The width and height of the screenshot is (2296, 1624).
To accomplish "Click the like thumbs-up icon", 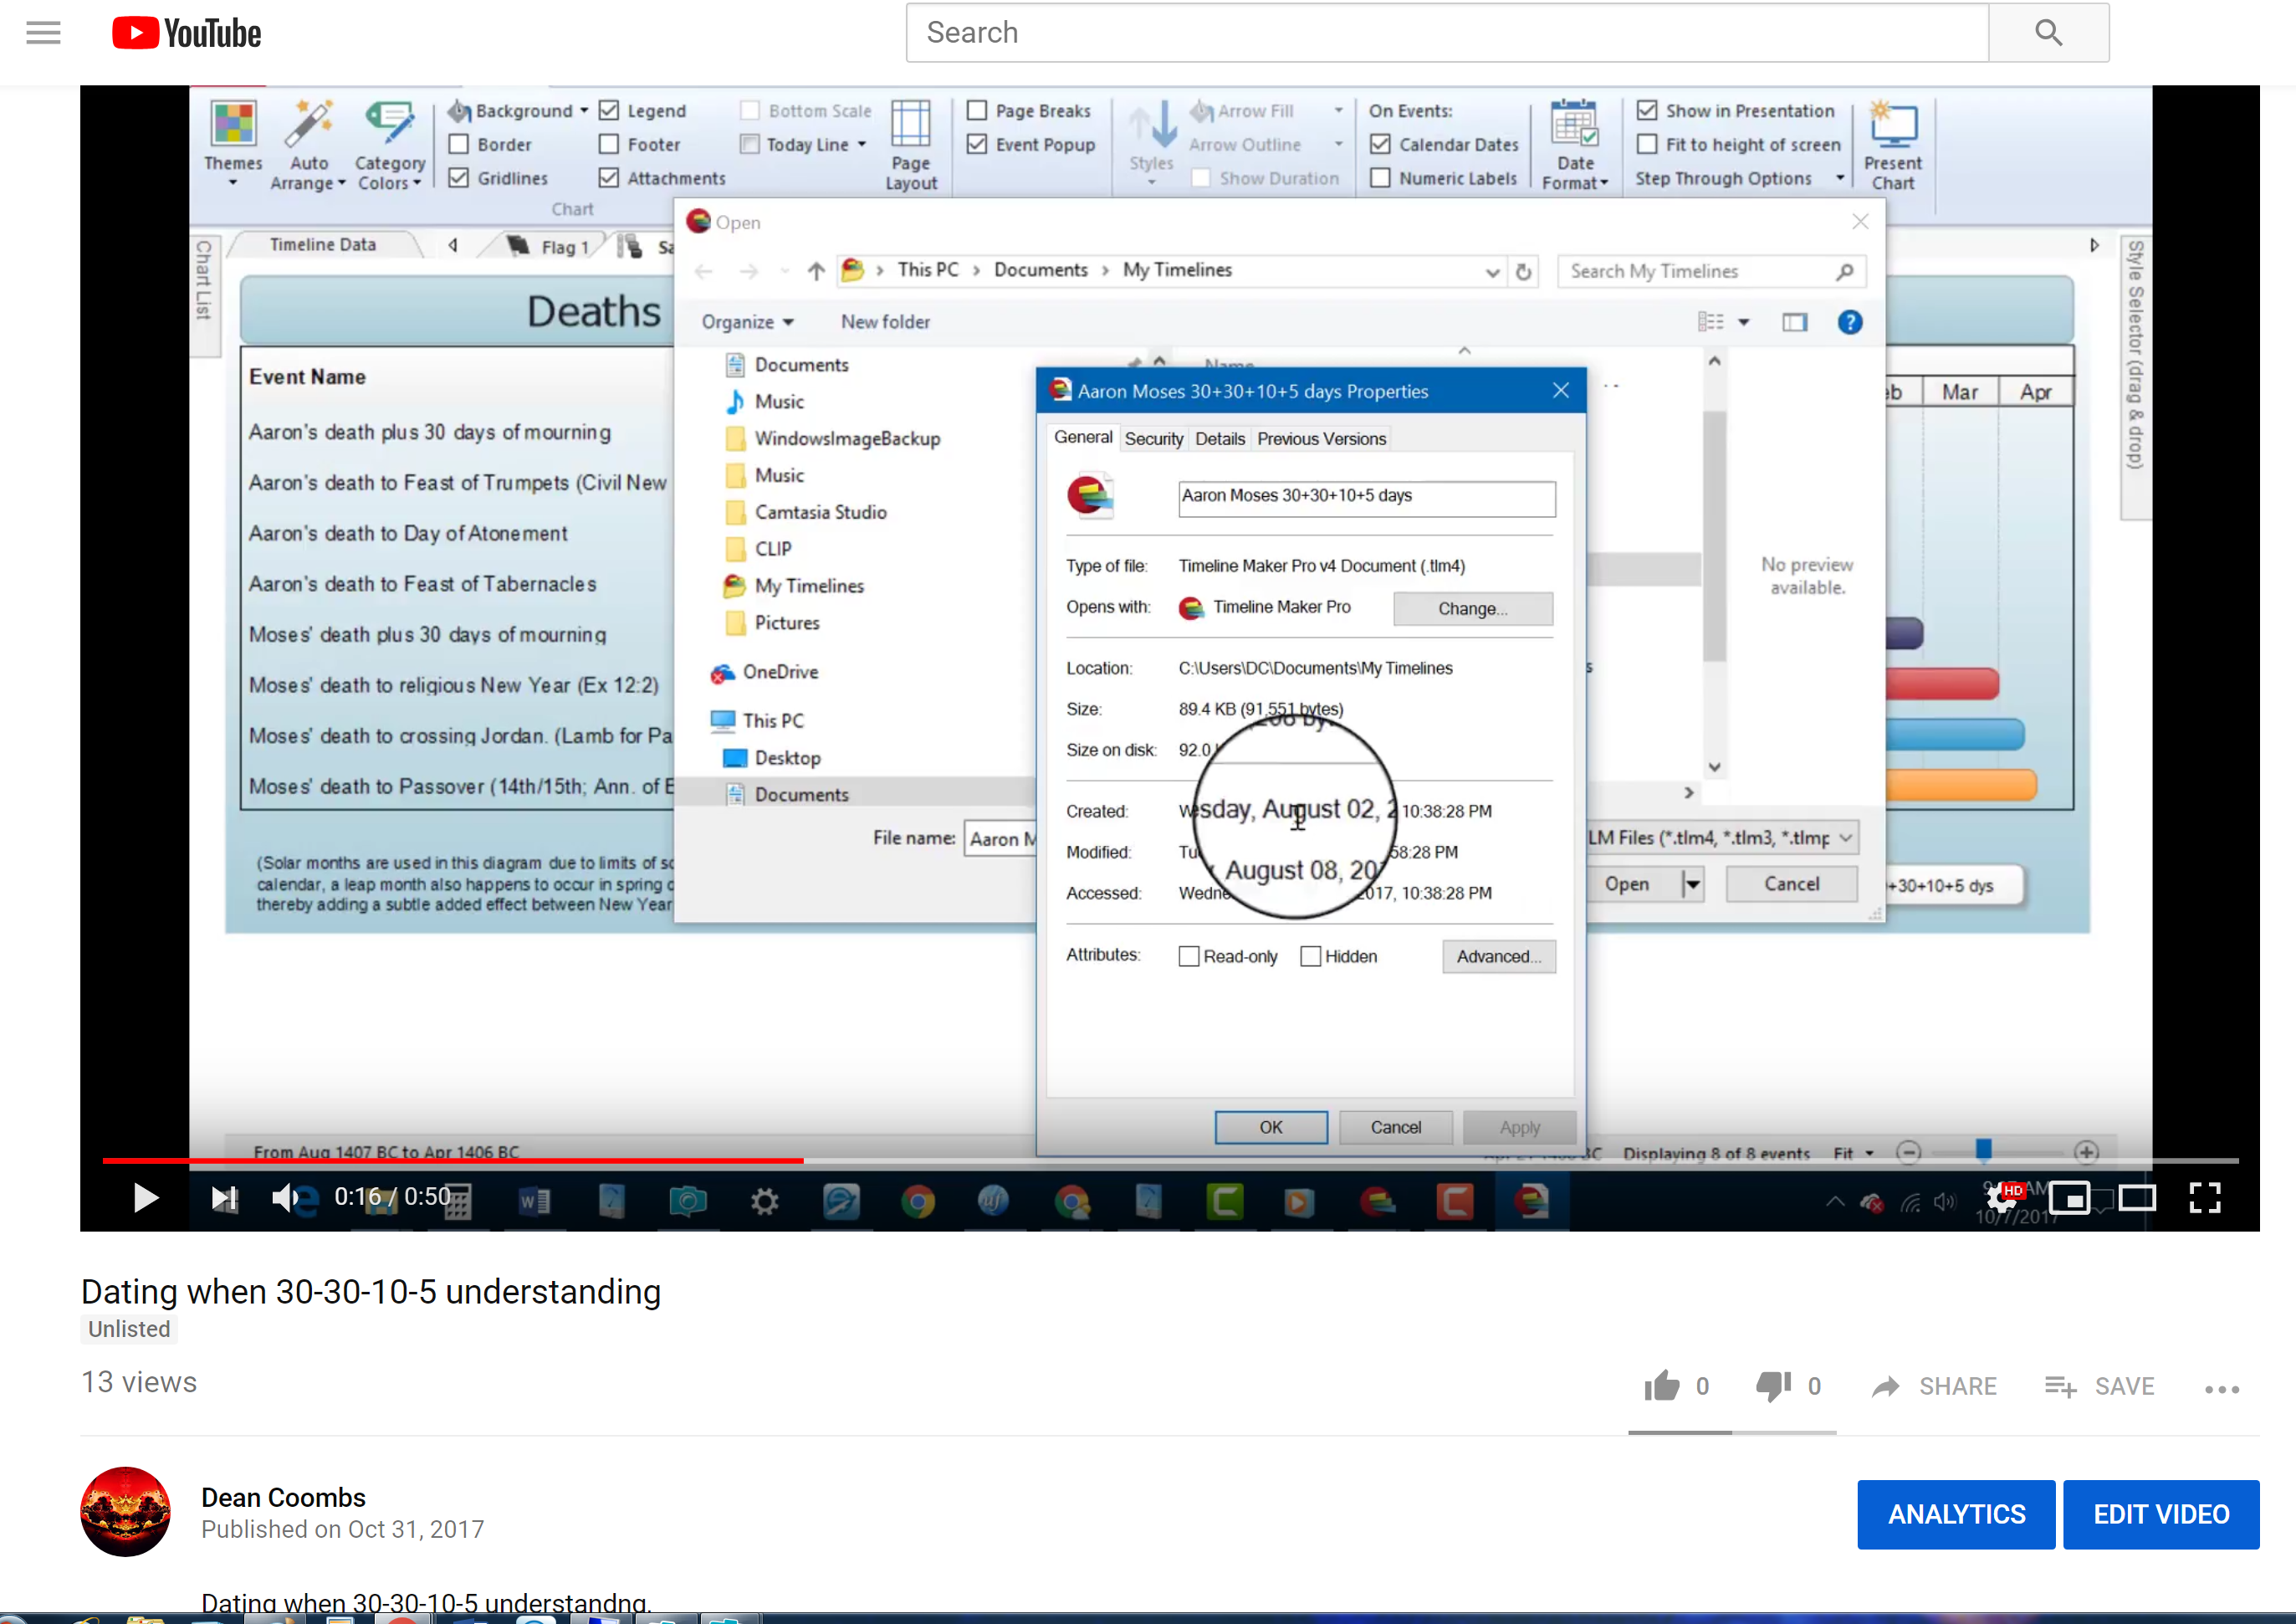I will click(1662, 1386).
